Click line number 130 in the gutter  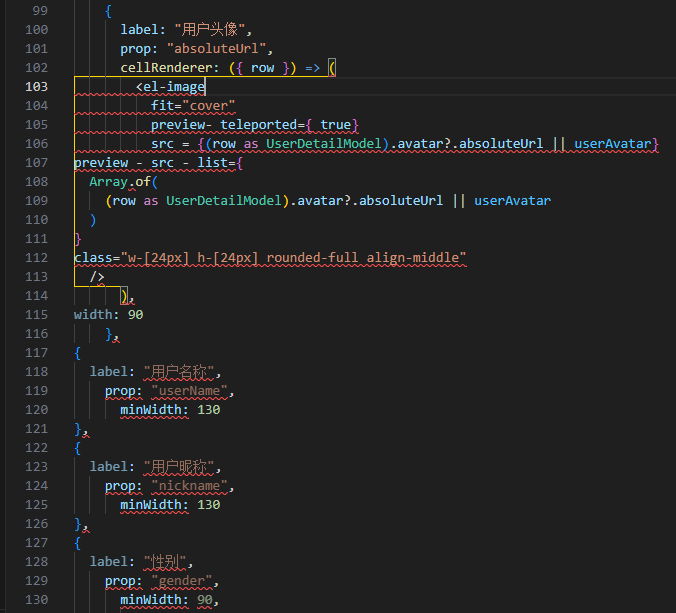click(x=36, y=600)
